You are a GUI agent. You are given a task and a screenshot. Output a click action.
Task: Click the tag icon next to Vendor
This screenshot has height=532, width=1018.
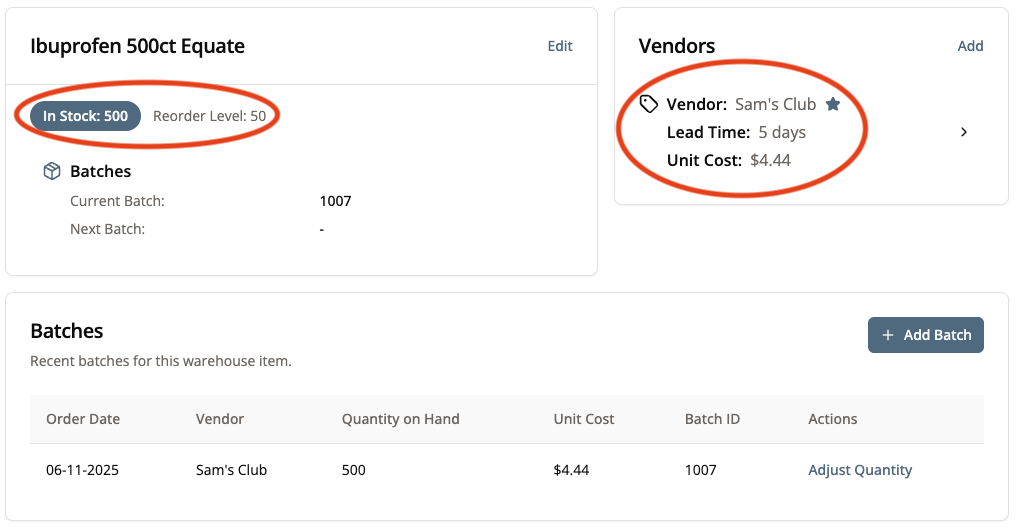pos(649,104)
